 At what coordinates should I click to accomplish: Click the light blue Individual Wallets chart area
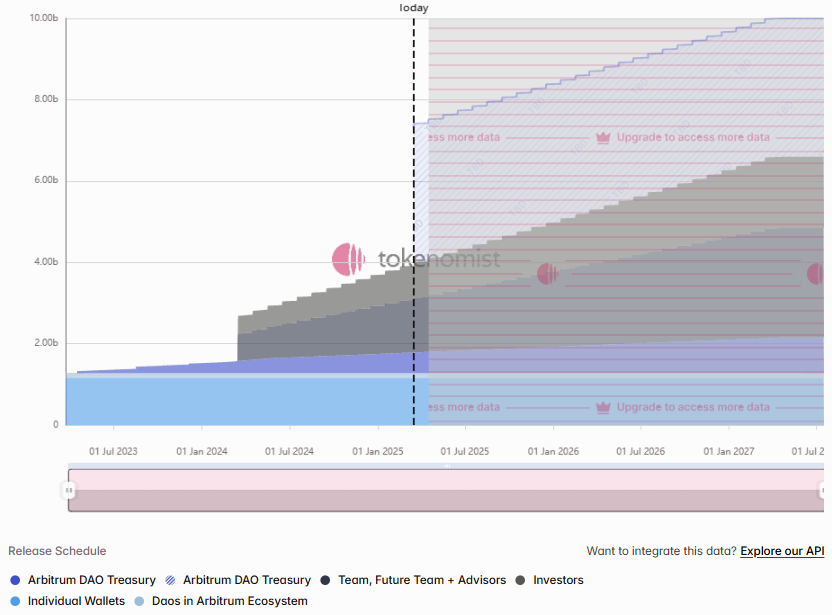(x=240, y=400)
